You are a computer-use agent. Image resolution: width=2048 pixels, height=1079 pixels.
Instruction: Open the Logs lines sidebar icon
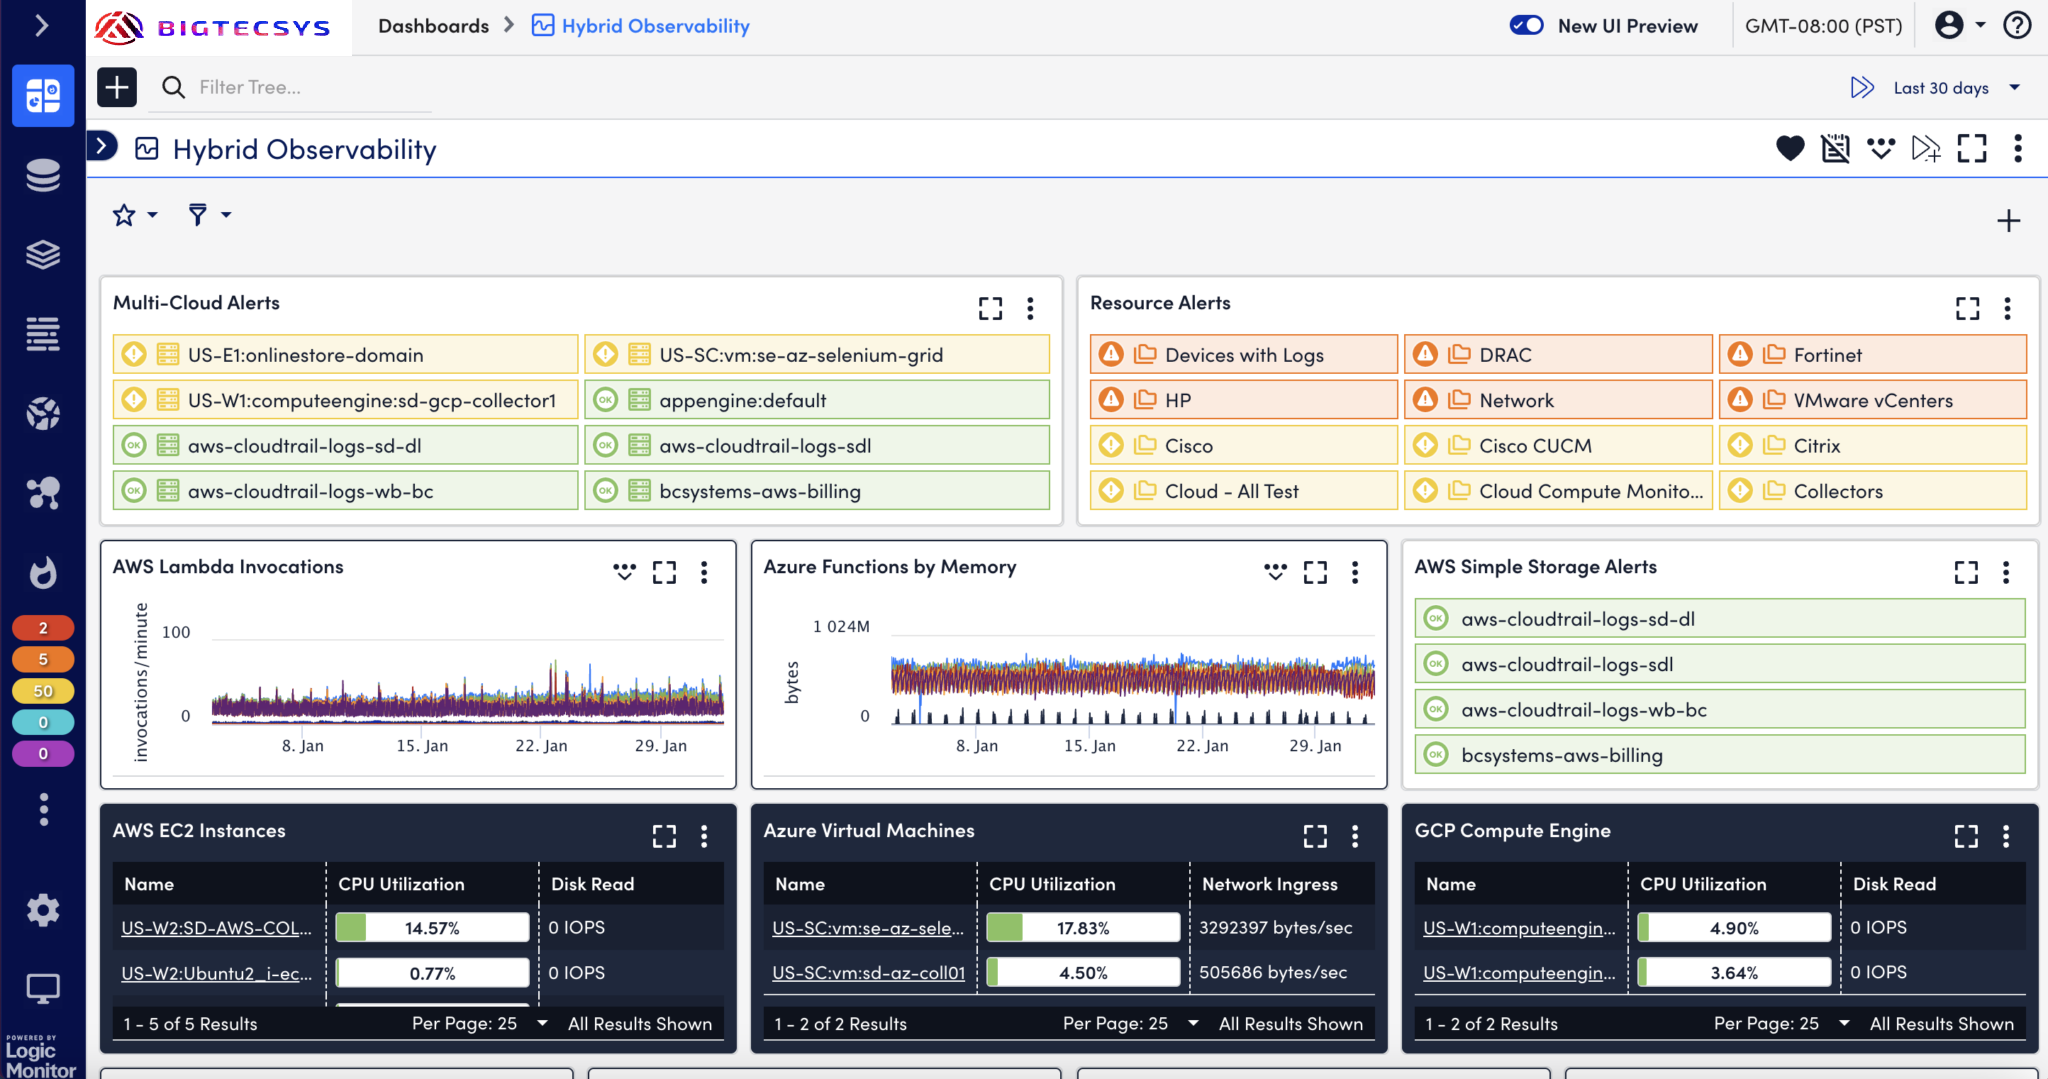(x=43, y=334)
